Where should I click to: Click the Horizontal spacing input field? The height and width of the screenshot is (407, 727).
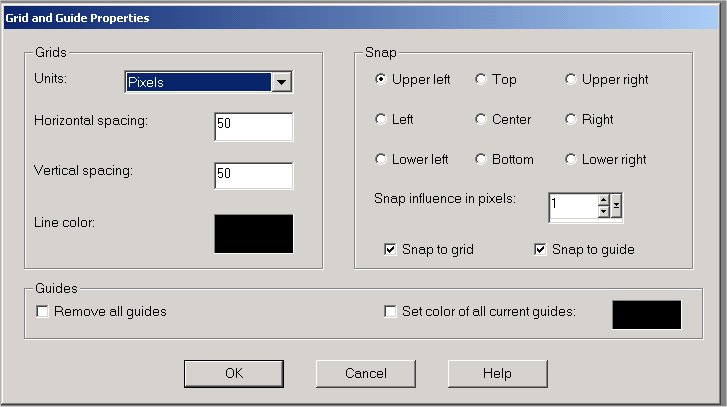point(253,127)
